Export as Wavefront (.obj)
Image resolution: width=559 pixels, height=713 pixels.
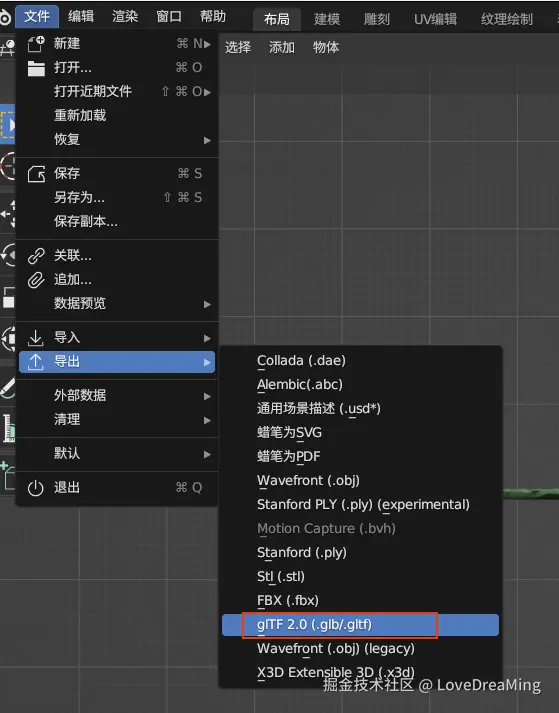tap(360, 481)
